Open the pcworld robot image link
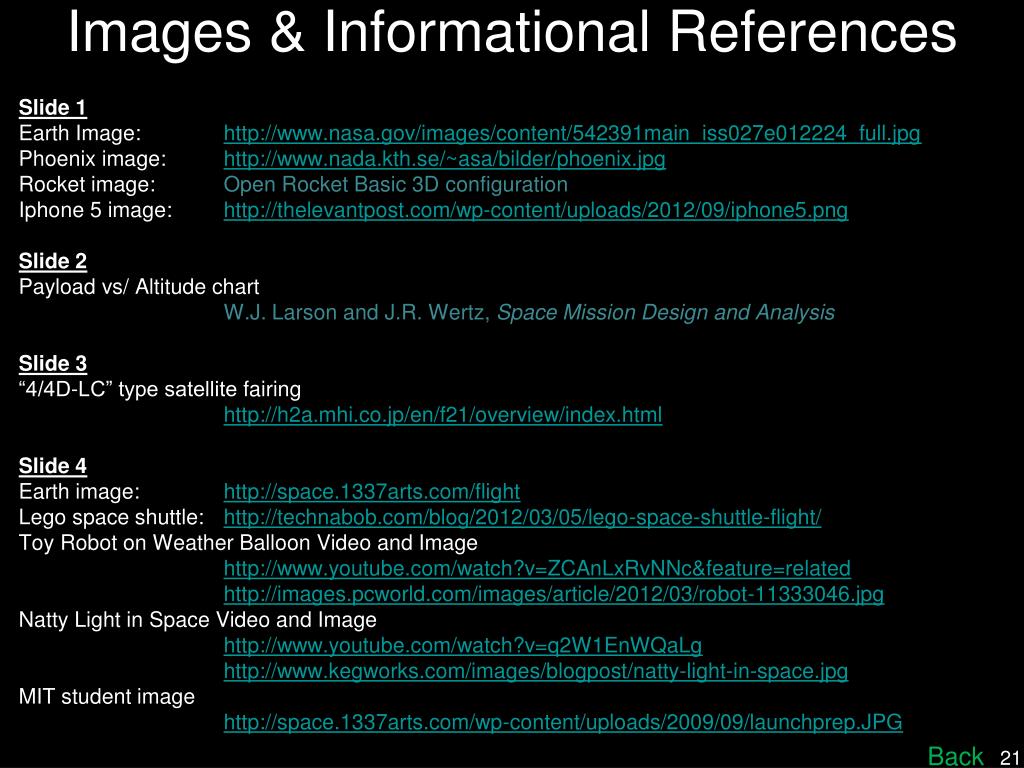1024x768 pixels. 554,594
